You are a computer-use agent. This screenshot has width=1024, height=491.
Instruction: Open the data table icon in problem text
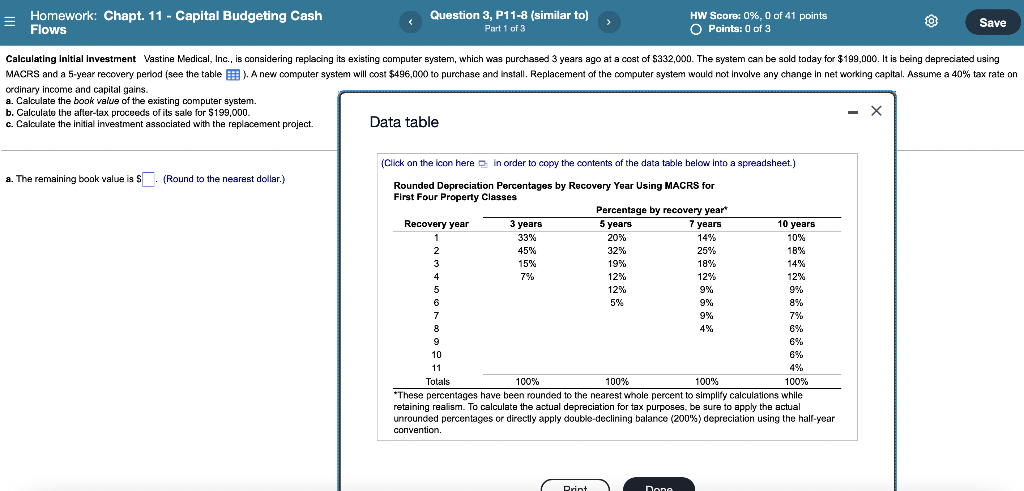coord(233,74)
